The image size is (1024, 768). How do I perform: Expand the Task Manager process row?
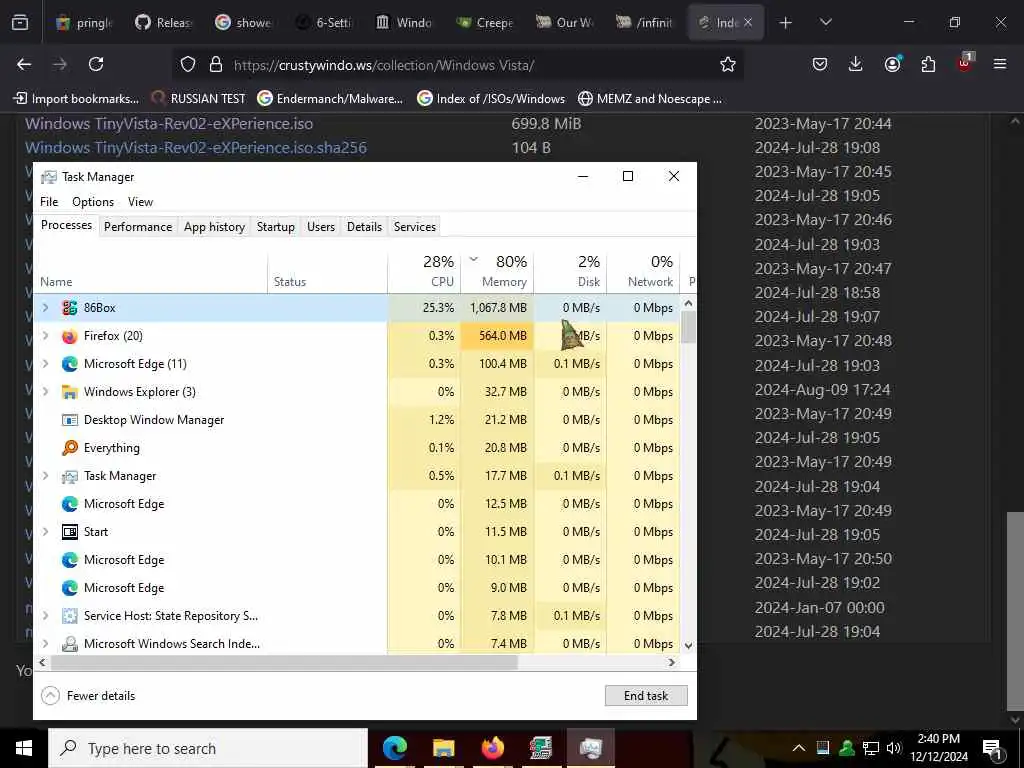click(x=46, y=476)
